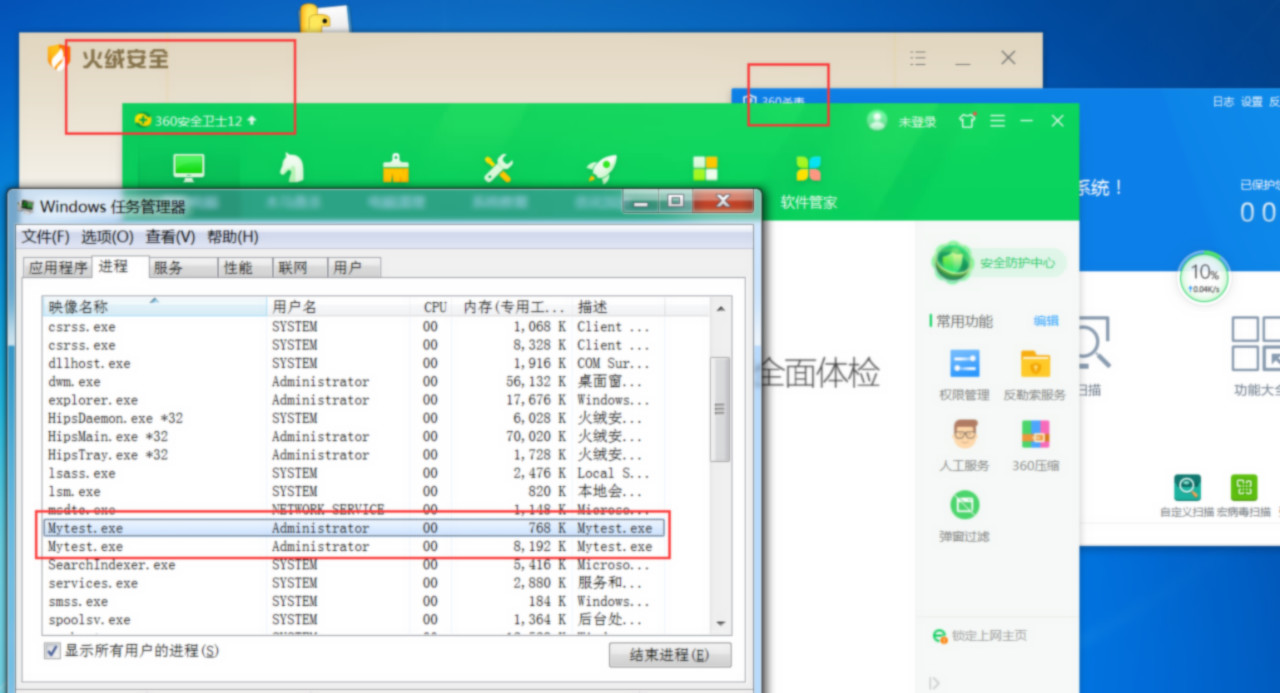
Task: Click the process list scrollbar thumb
Action: coord(720,409)
